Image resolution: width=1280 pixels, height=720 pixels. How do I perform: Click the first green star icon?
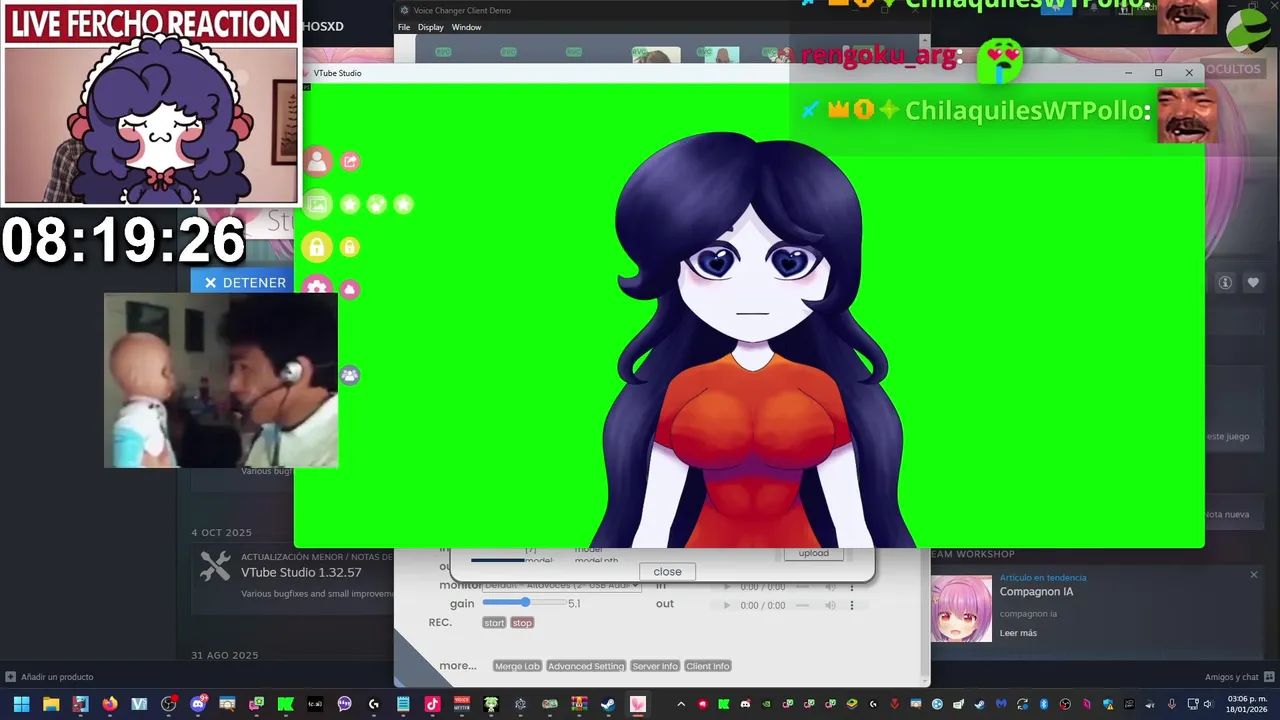[x=350, y=204]
